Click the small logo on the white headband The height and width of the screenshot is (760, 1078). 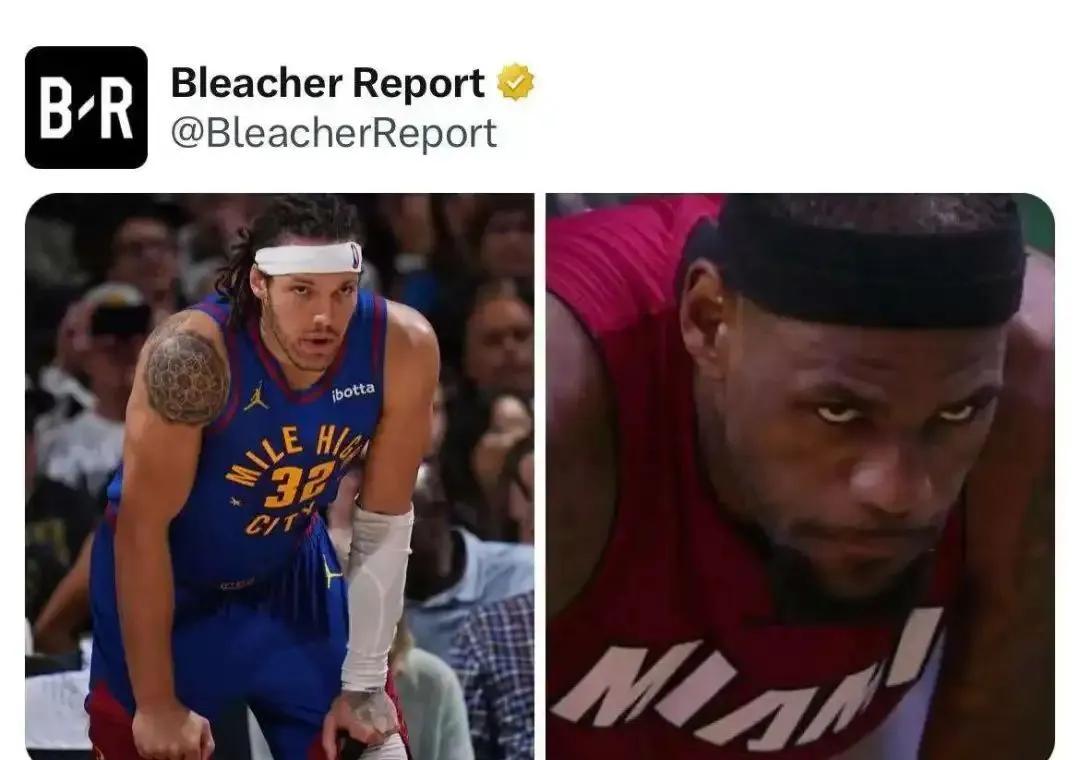(x=355, y=255)
